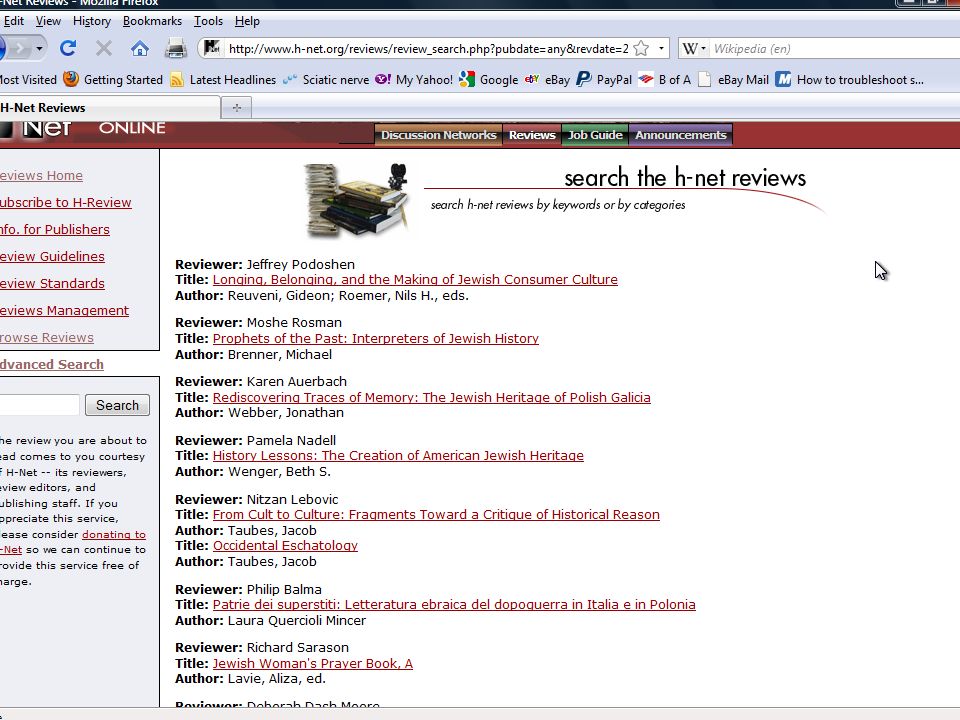Screen dimensions: 960x720
Task: Open the View menu
Action: 48,21
